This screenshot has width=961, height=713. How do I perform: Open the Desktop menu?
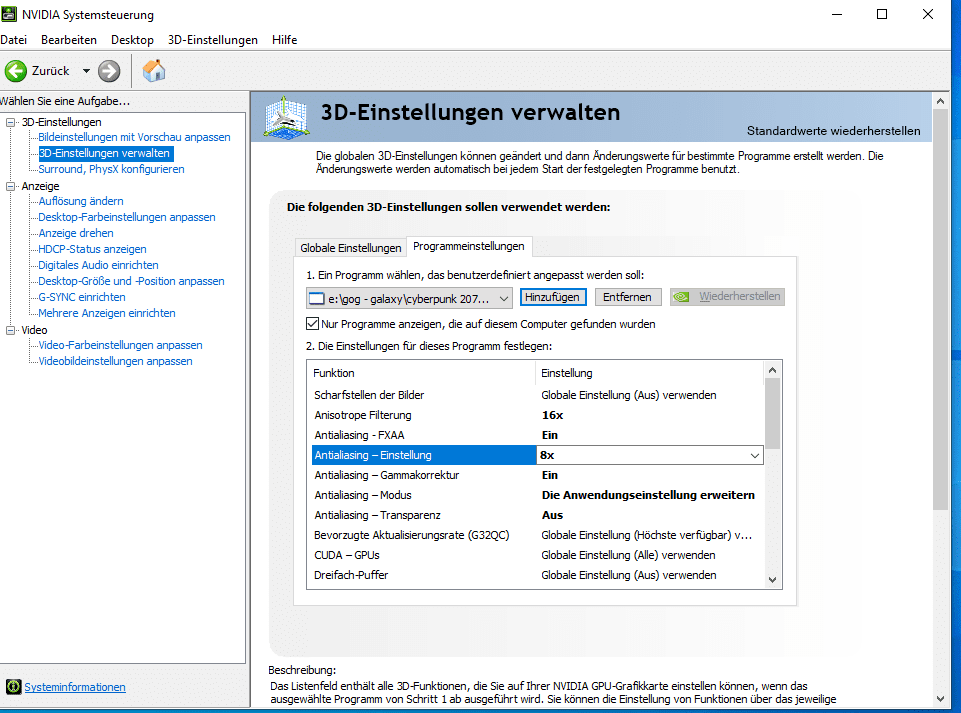pyautogui.click(x=132, y=40)
